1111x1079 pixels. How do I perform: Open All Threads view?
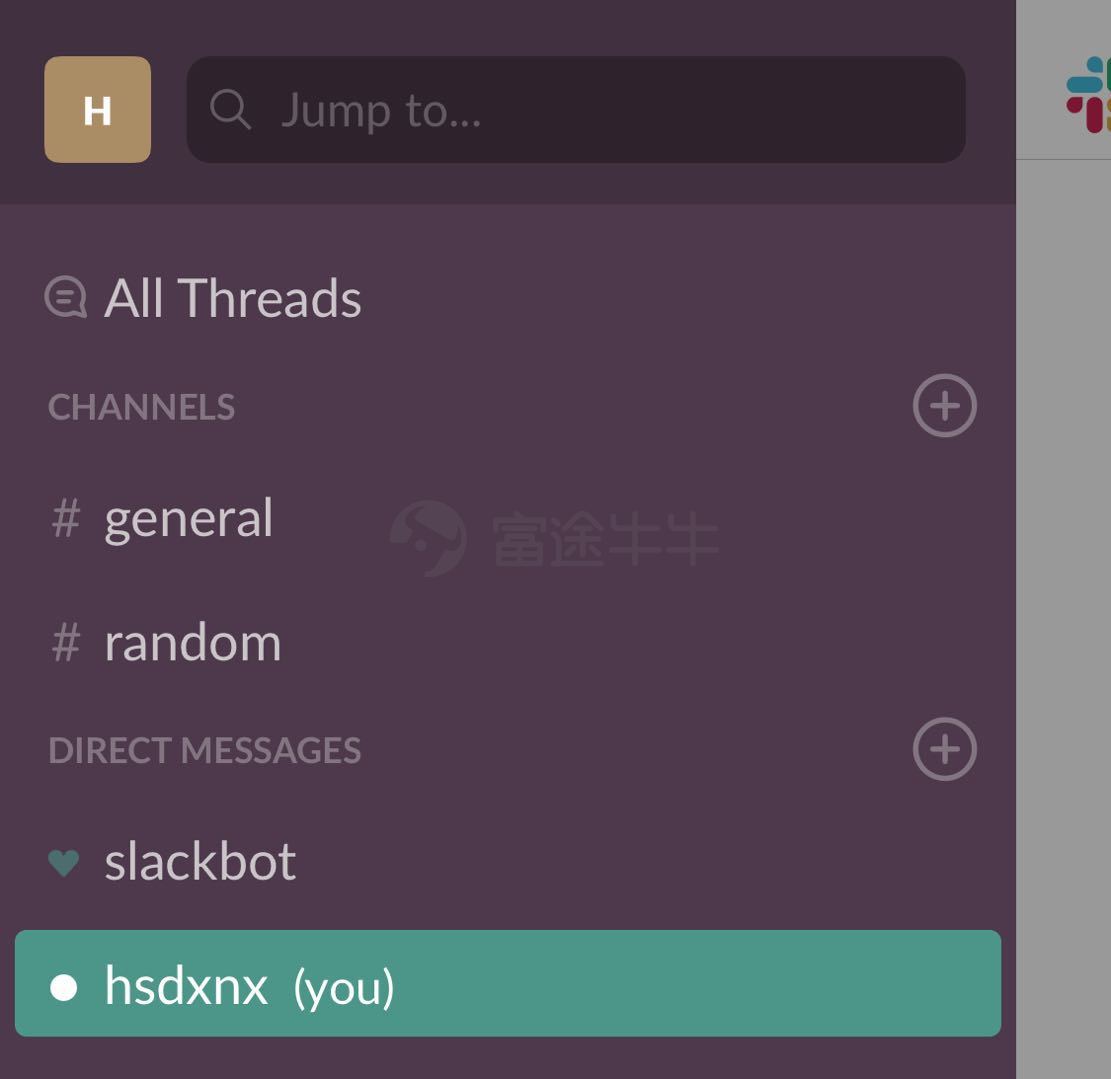[232, 298]
